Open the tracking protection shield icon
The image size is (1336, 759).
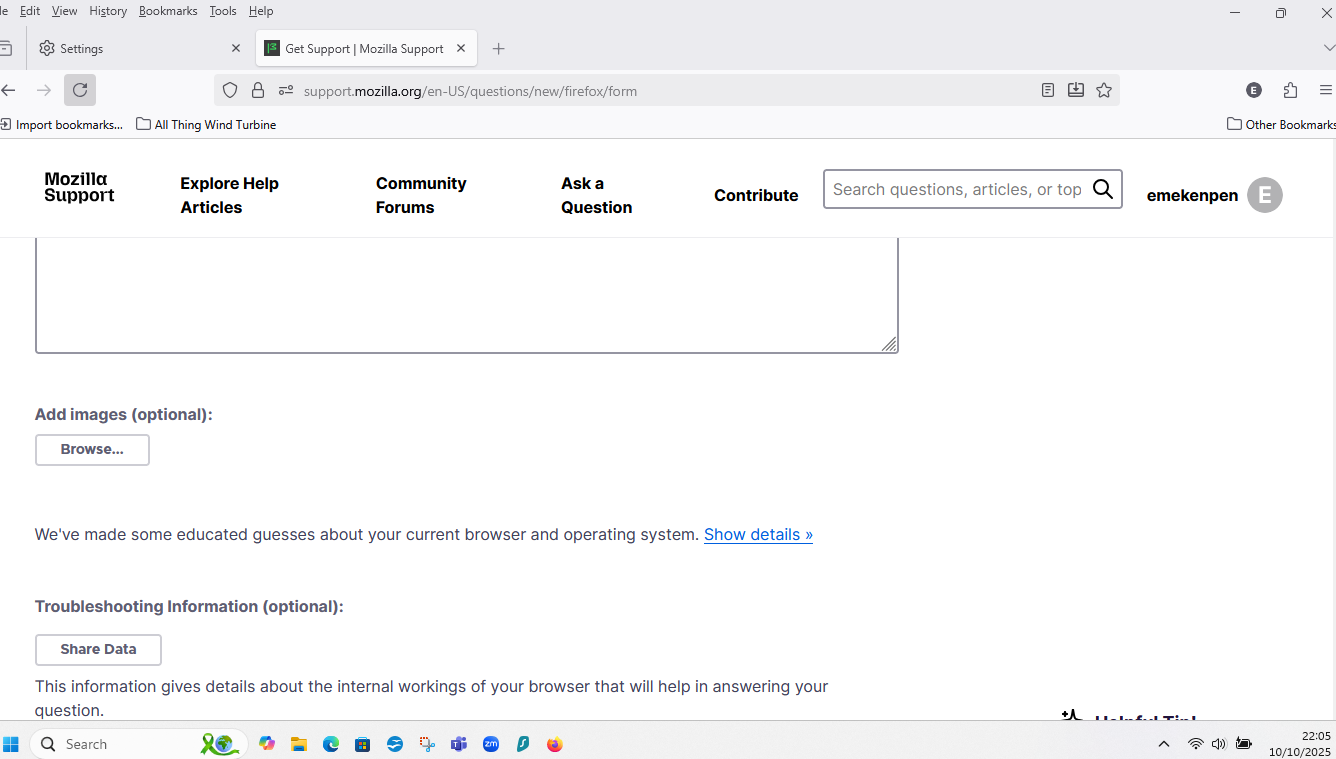[230, 91]
